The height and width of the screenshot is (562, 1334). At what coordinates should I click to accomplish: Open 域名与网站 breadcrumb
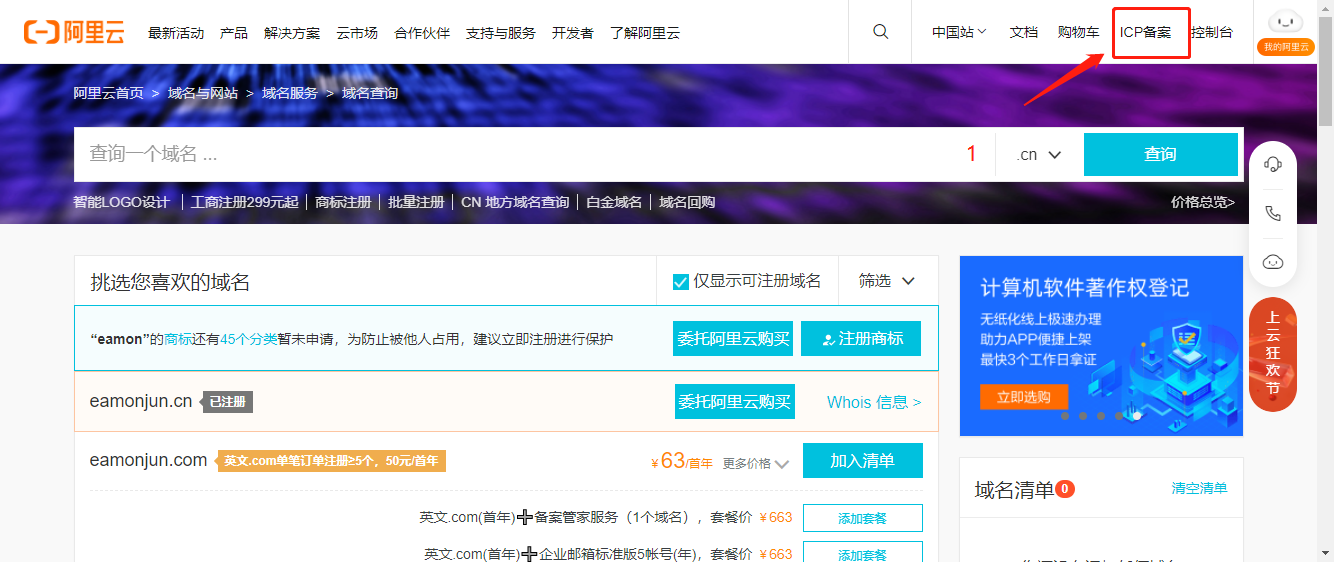(x=203, y=93)
